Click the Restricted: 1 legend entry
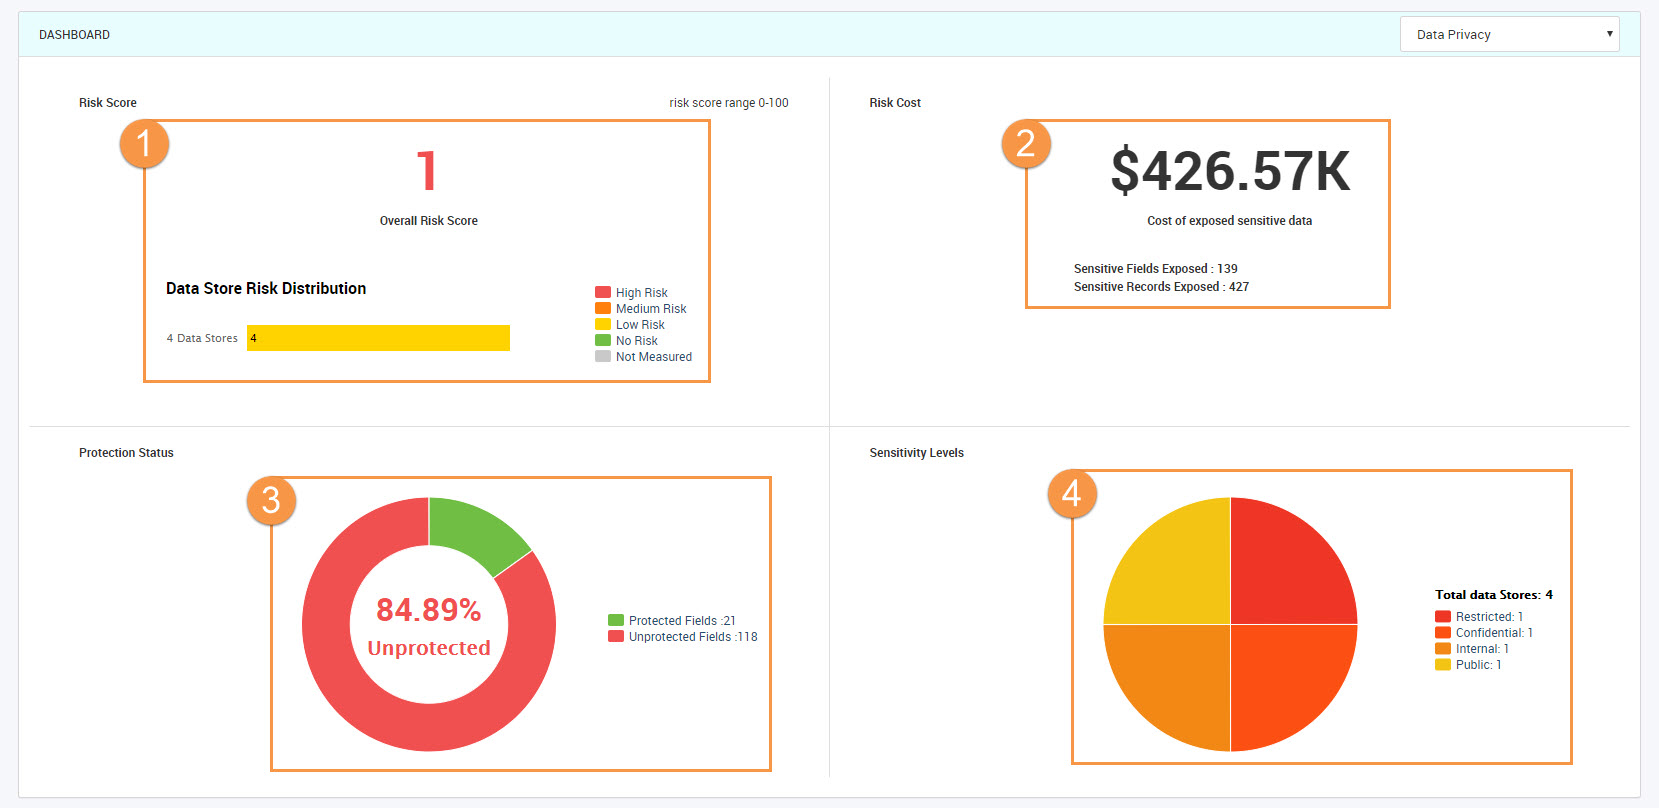 click(1479, 617)
